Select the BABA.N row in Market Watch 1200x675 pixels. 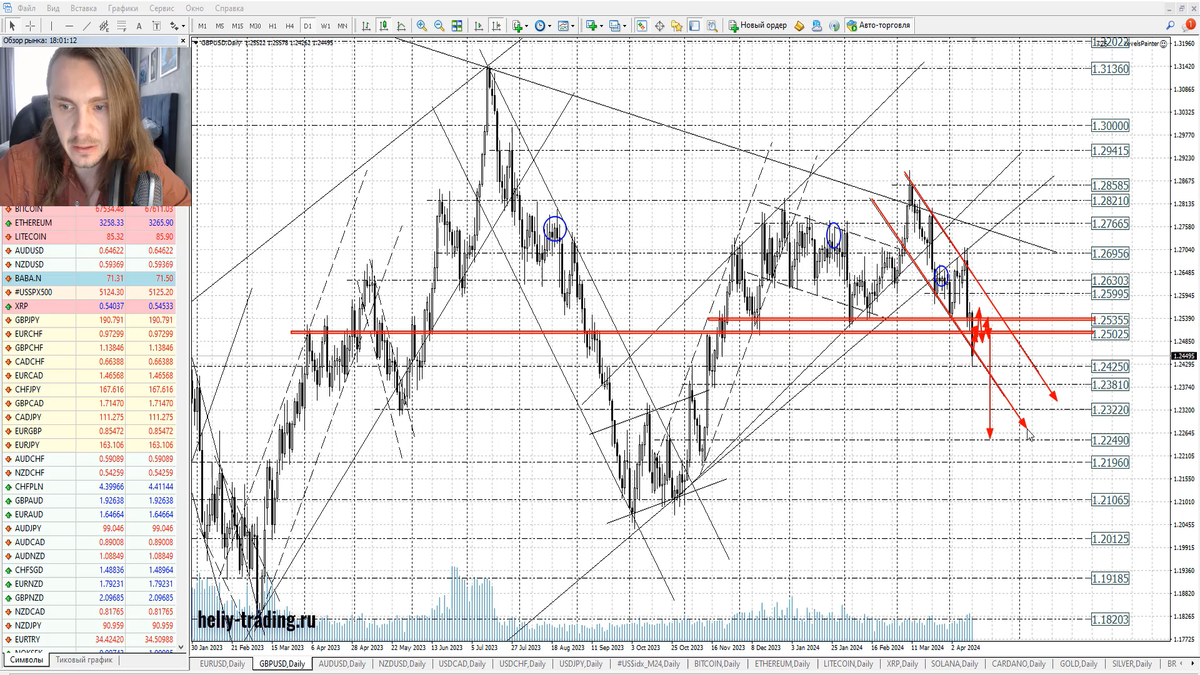pos(89,278)
